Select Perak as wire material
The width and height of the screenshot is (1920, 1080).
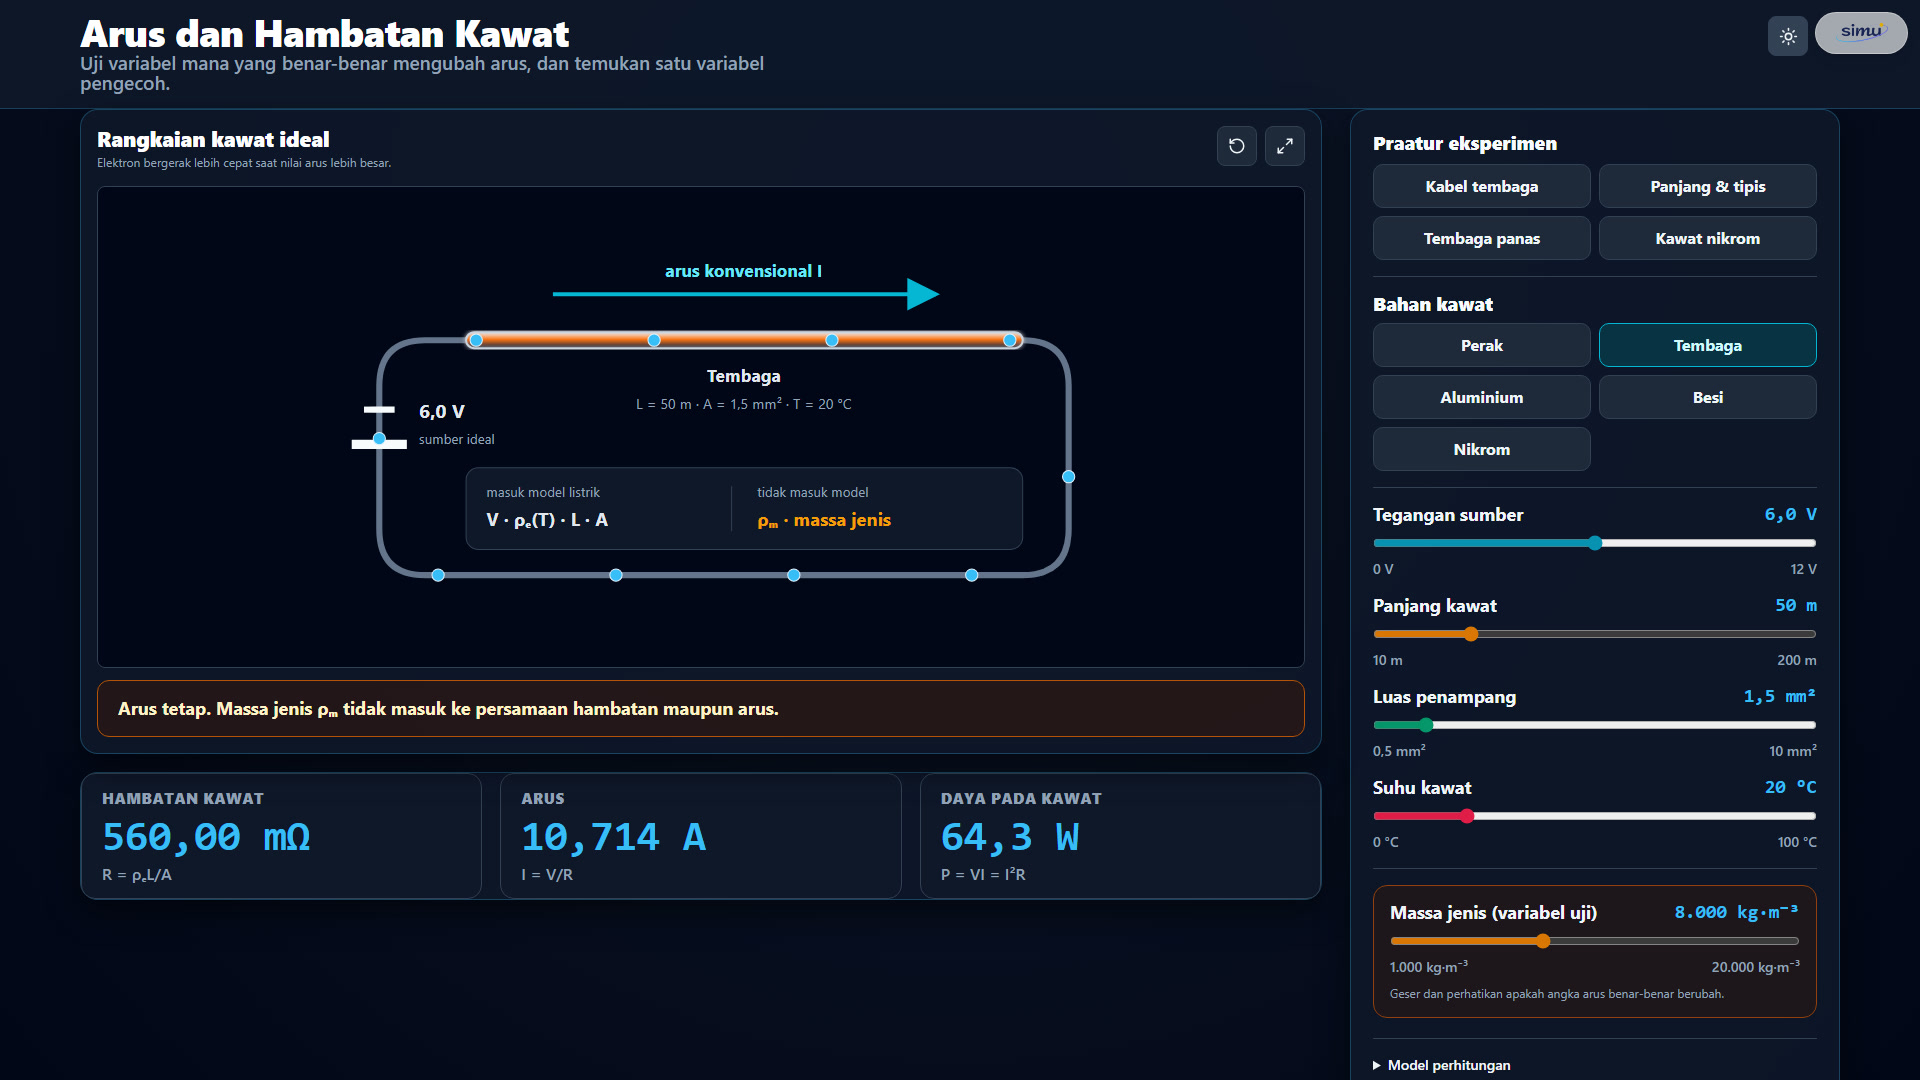(x=1482, y=346)
